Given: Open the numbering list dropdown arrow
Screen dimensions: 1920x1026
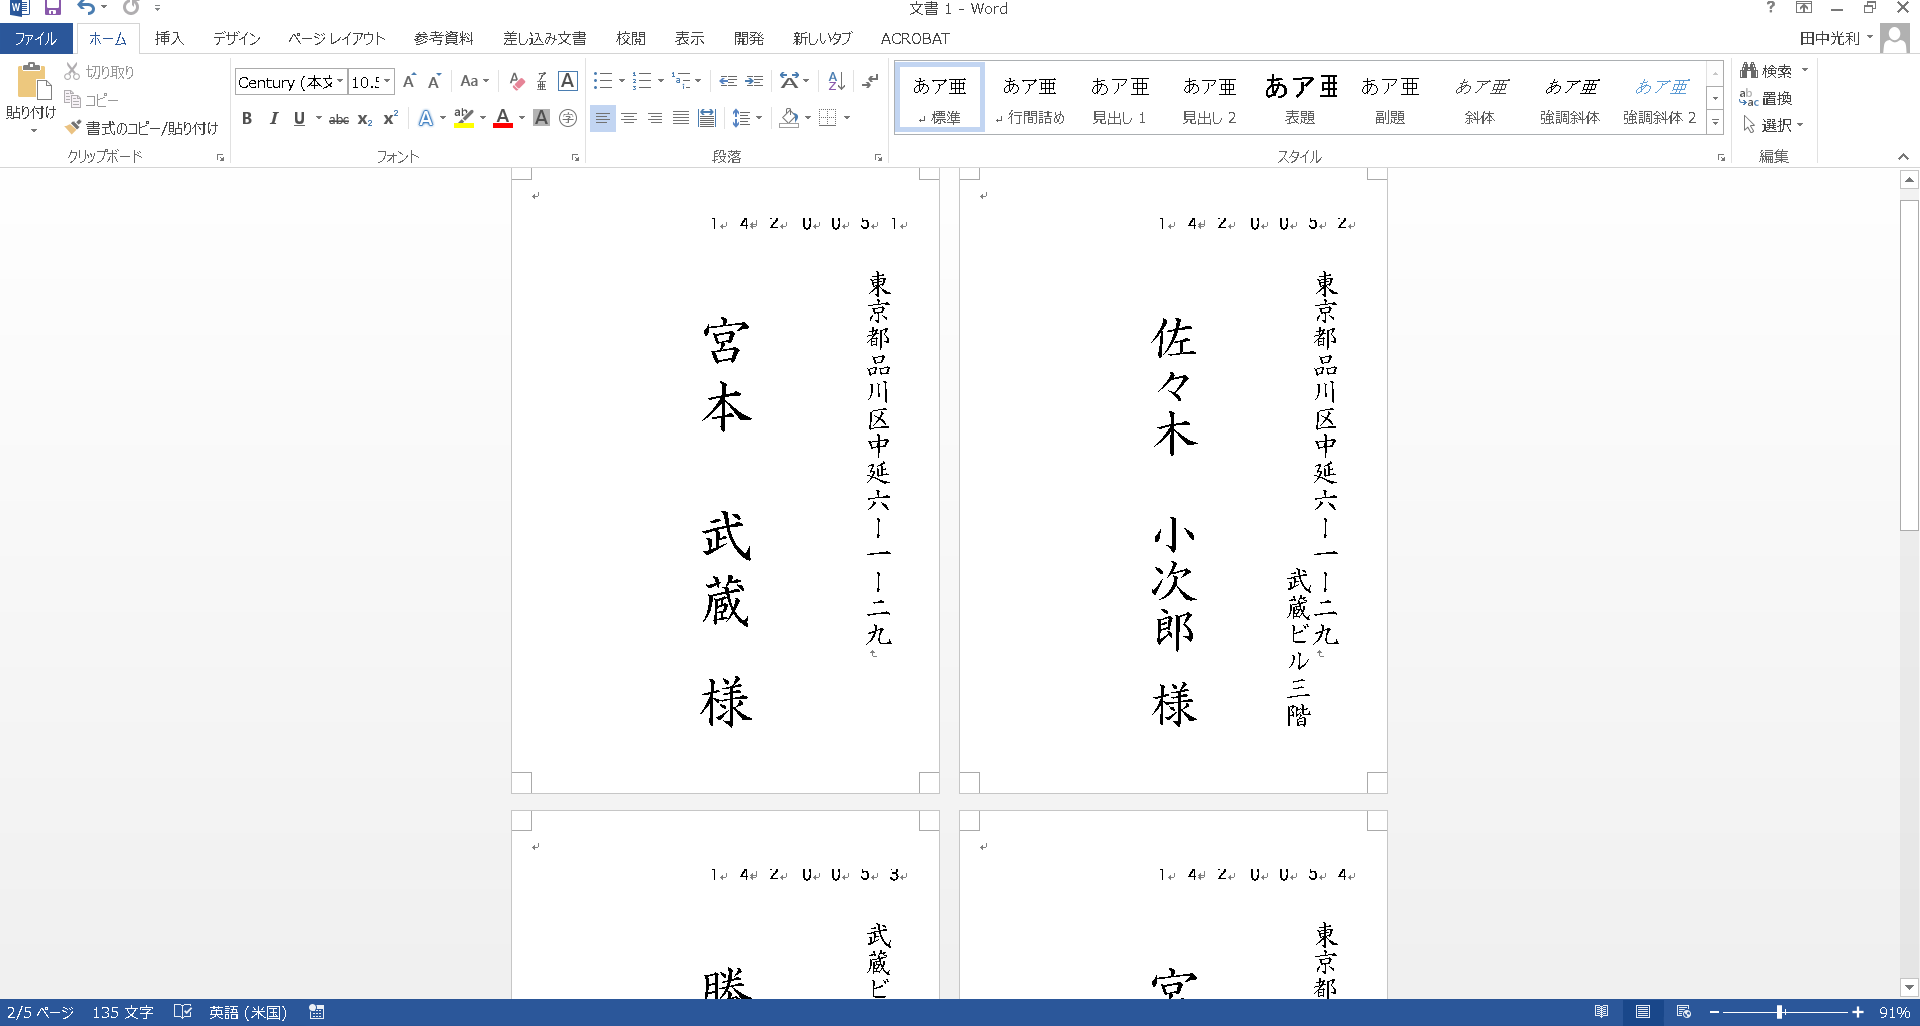Looking at the screenshot, I should point(661,81).
